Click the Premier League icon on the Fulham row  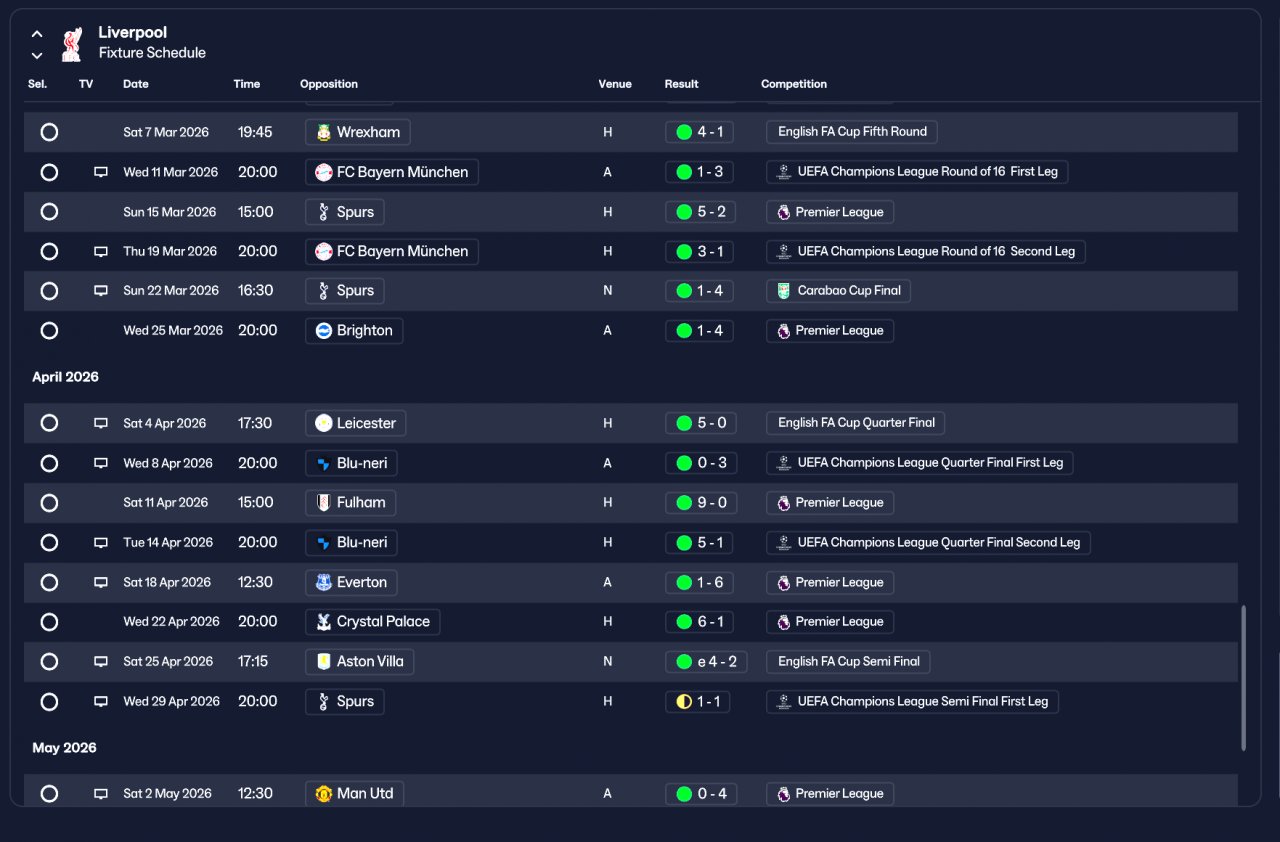click(783, 503)
